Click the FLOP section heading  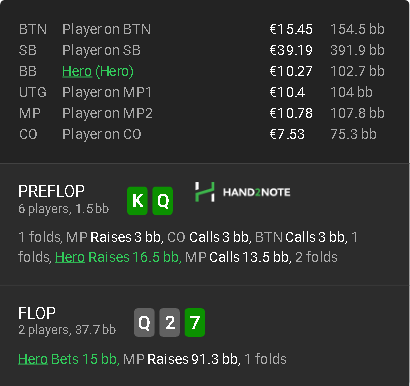pos(37,313)
